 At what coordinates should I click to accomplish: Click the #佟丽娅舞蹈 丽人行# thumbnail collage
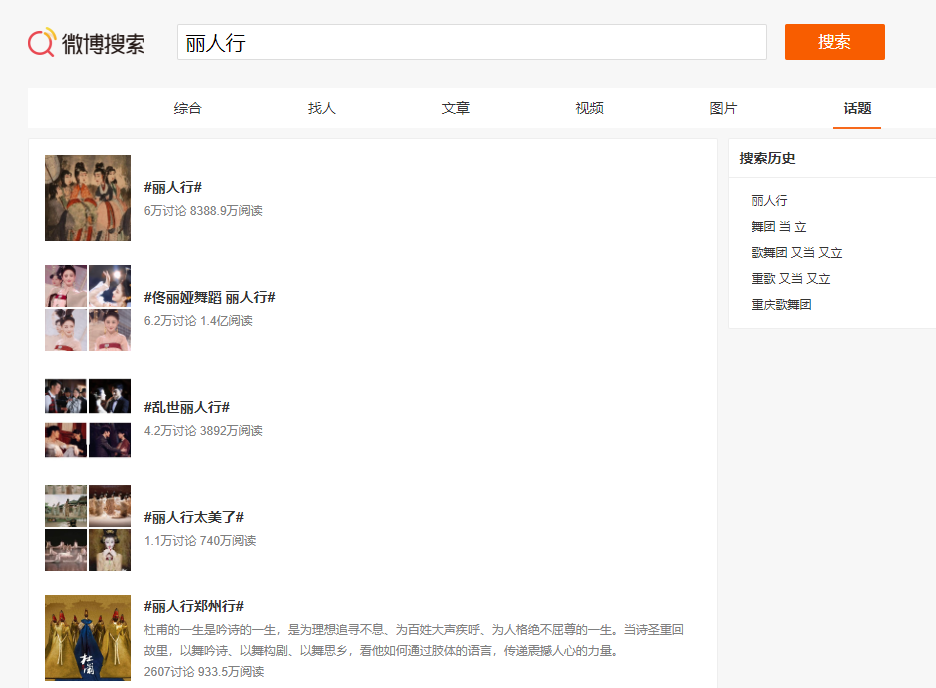point(88,308)
